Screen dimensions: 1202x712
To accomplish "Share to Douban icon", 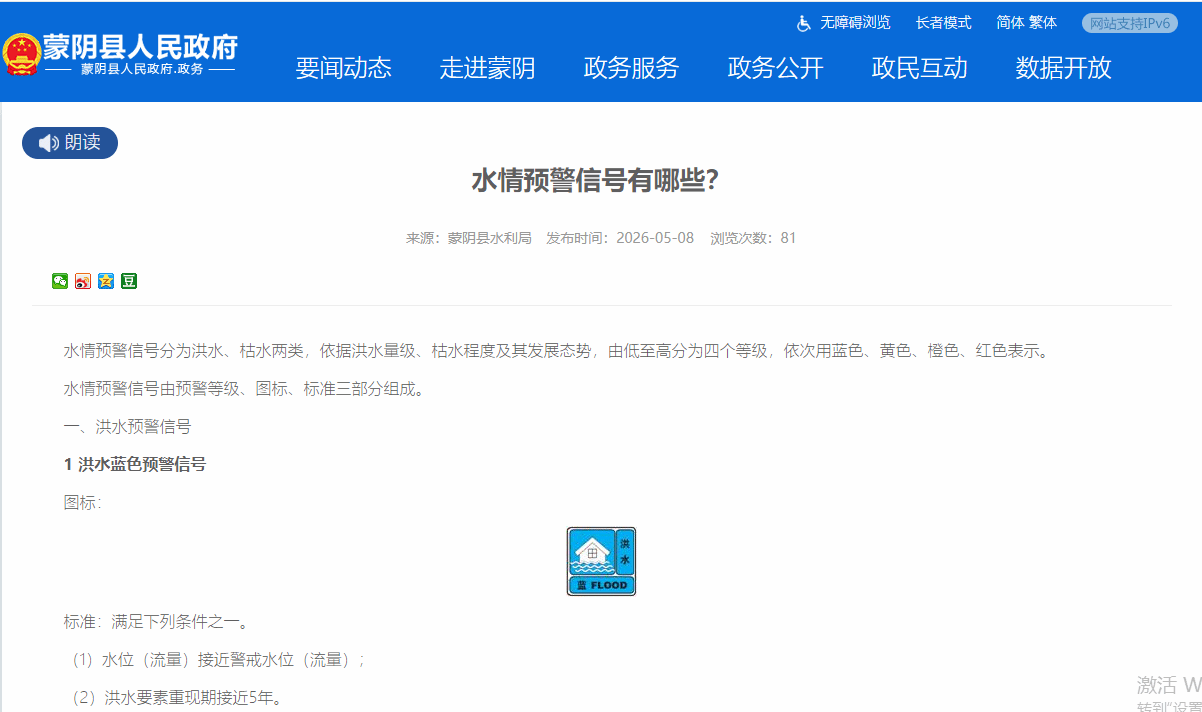I will click(129, 281).
